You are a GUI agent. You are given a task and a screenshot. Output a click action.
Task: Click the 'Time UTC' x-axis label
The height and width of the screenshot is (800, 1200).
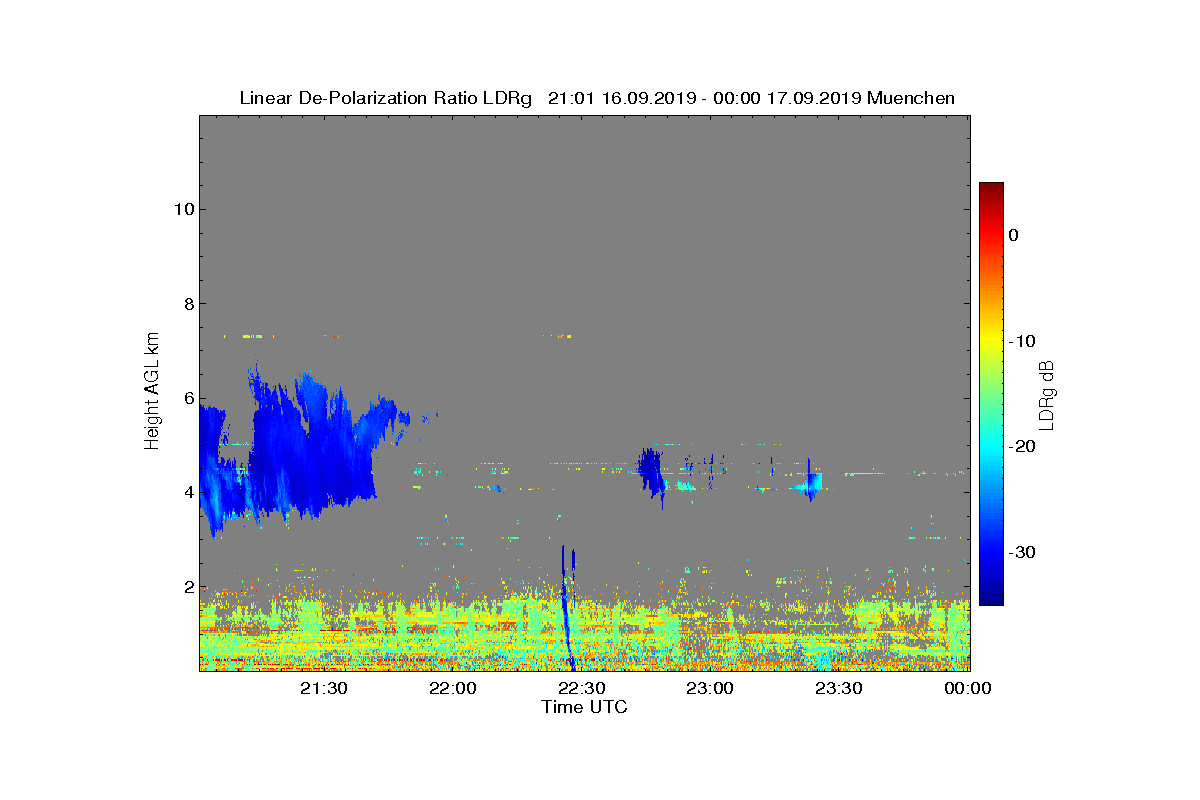tap(584, 707)
